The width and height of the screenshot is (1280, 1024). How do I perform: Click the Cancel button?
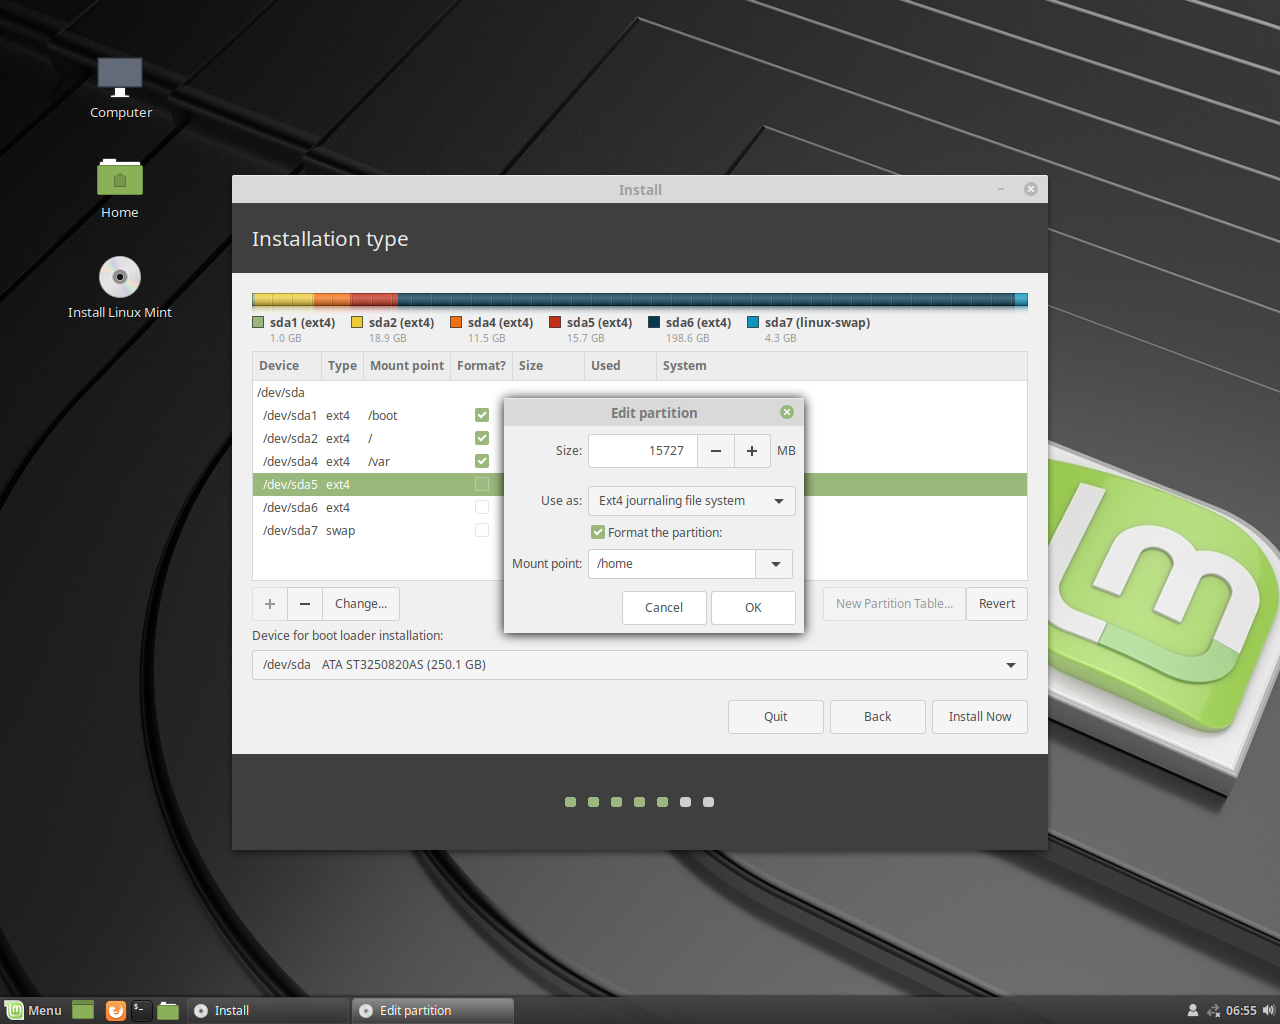[x=664, y=608]
